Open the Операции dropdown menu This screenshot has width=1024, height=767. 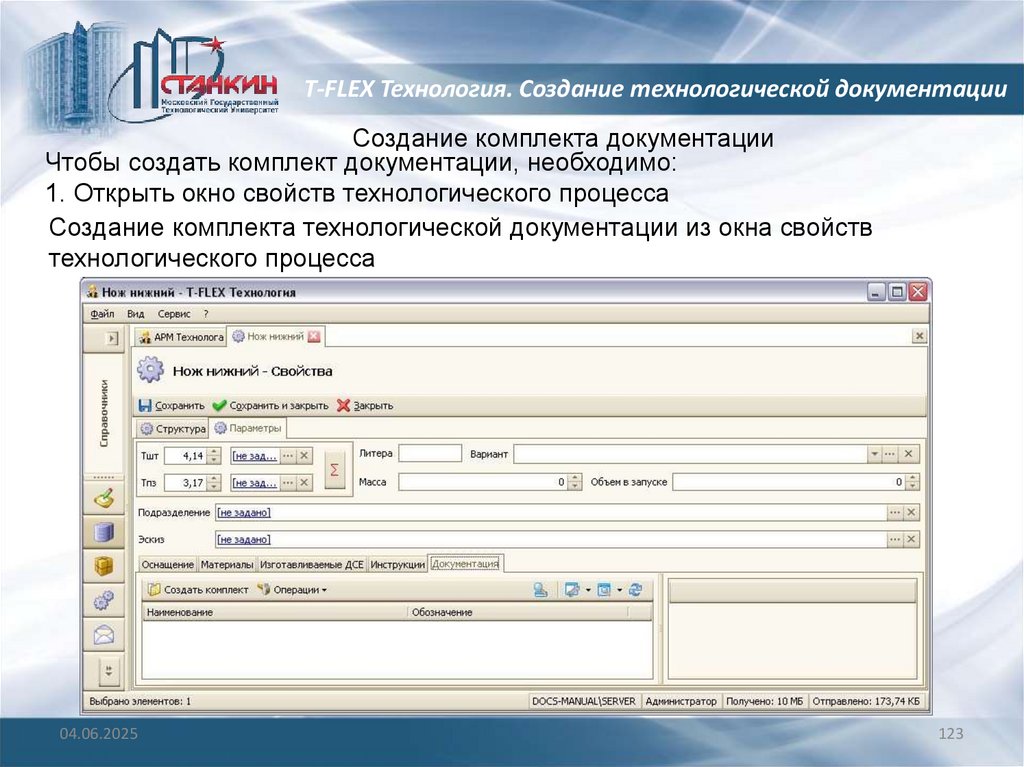pyautogui.click(x=292, y=589)
